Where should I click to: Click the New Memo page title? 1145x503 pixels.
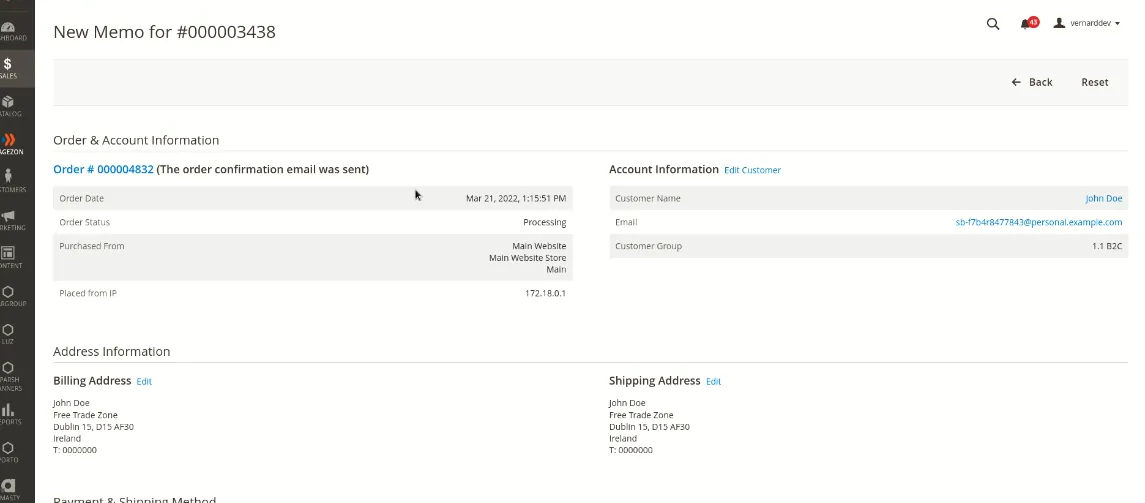click(x=164, y=32)
